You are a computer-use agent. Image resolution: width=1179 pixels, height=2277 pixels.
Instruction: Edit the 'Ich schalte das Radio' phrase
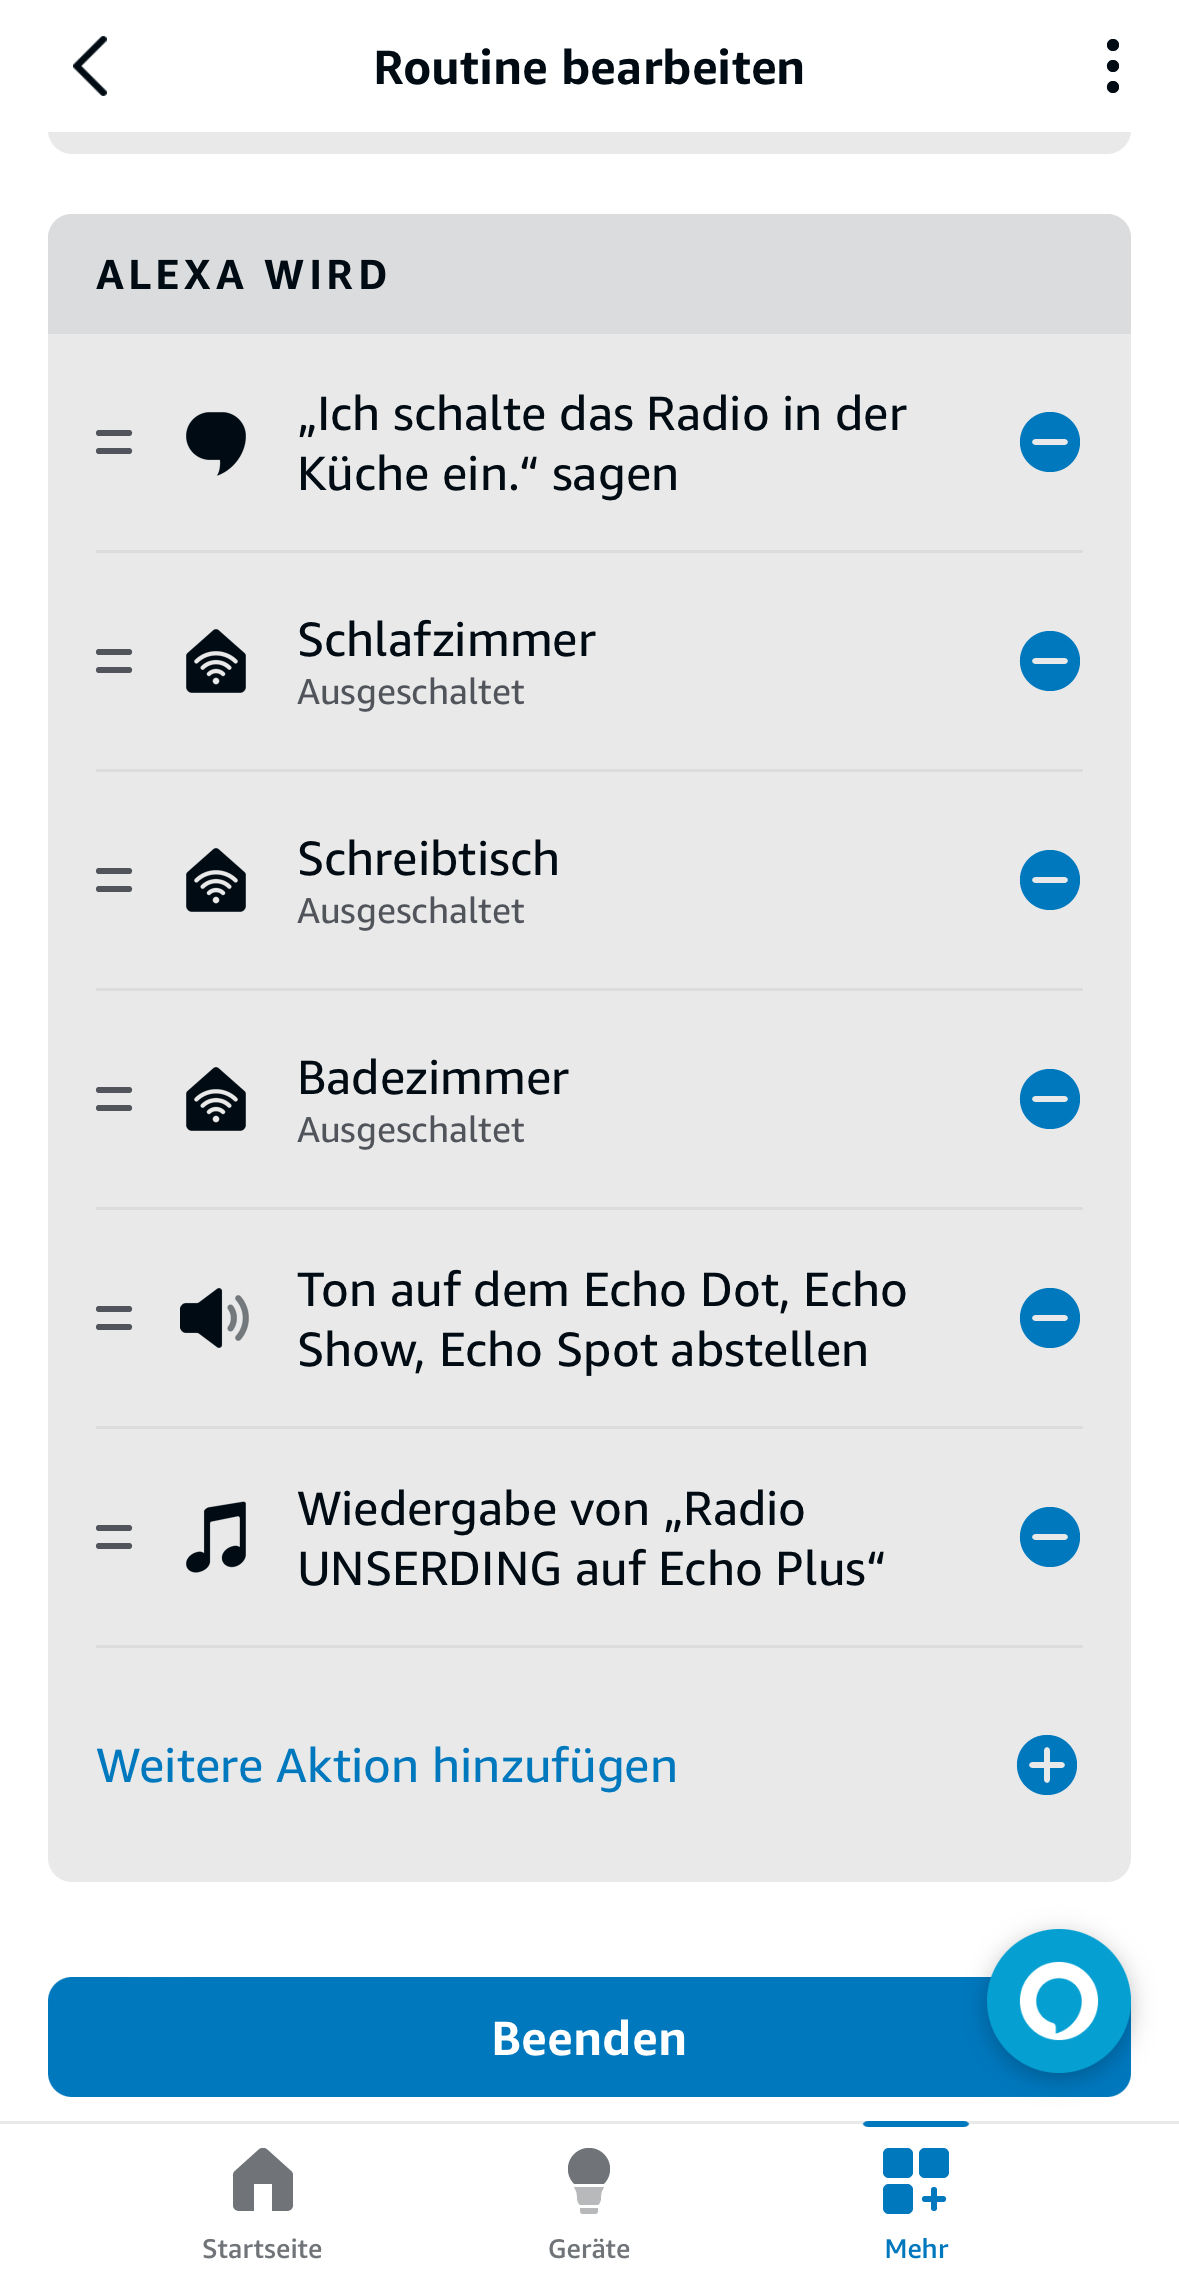tap(600, 443)
